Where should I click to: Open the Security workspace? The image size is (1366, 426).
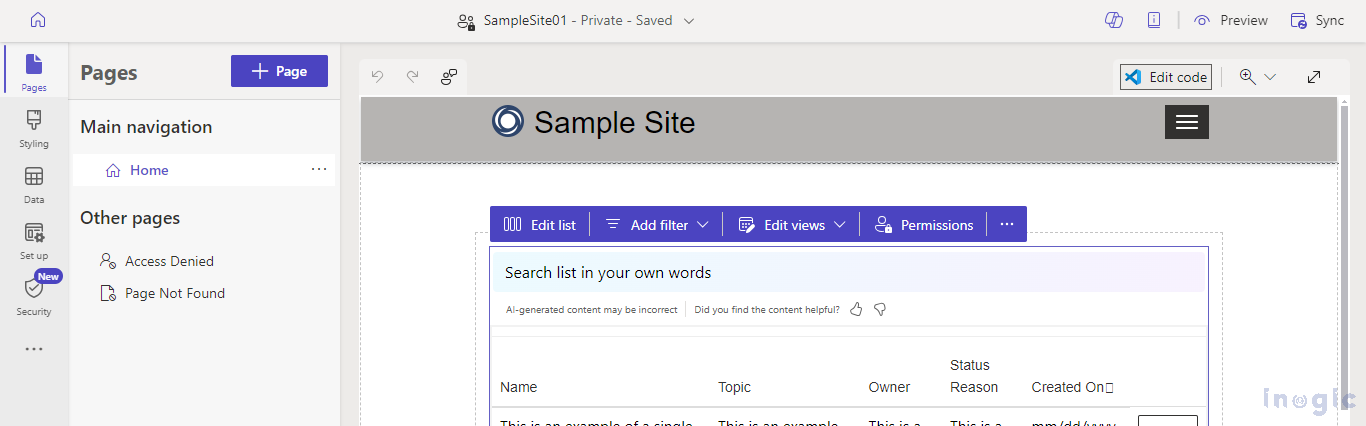[x=34, y=296]
